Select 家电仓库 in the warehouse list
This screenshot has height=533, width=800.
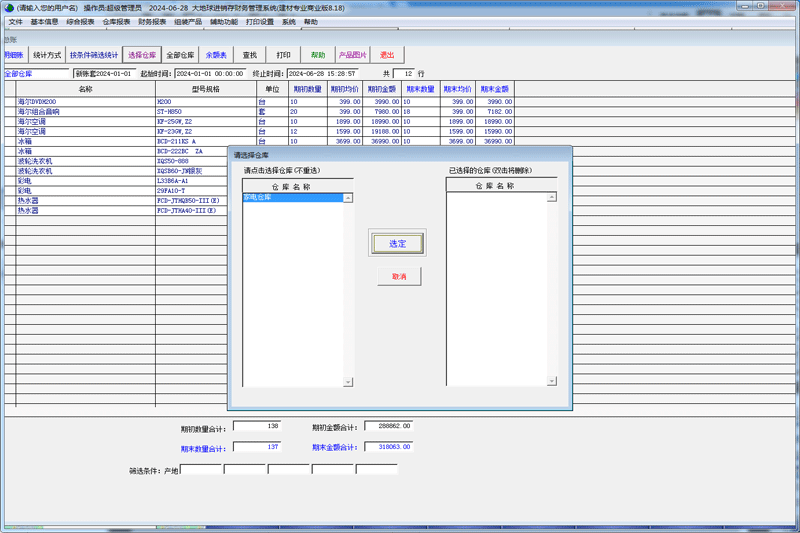[293, 197]
